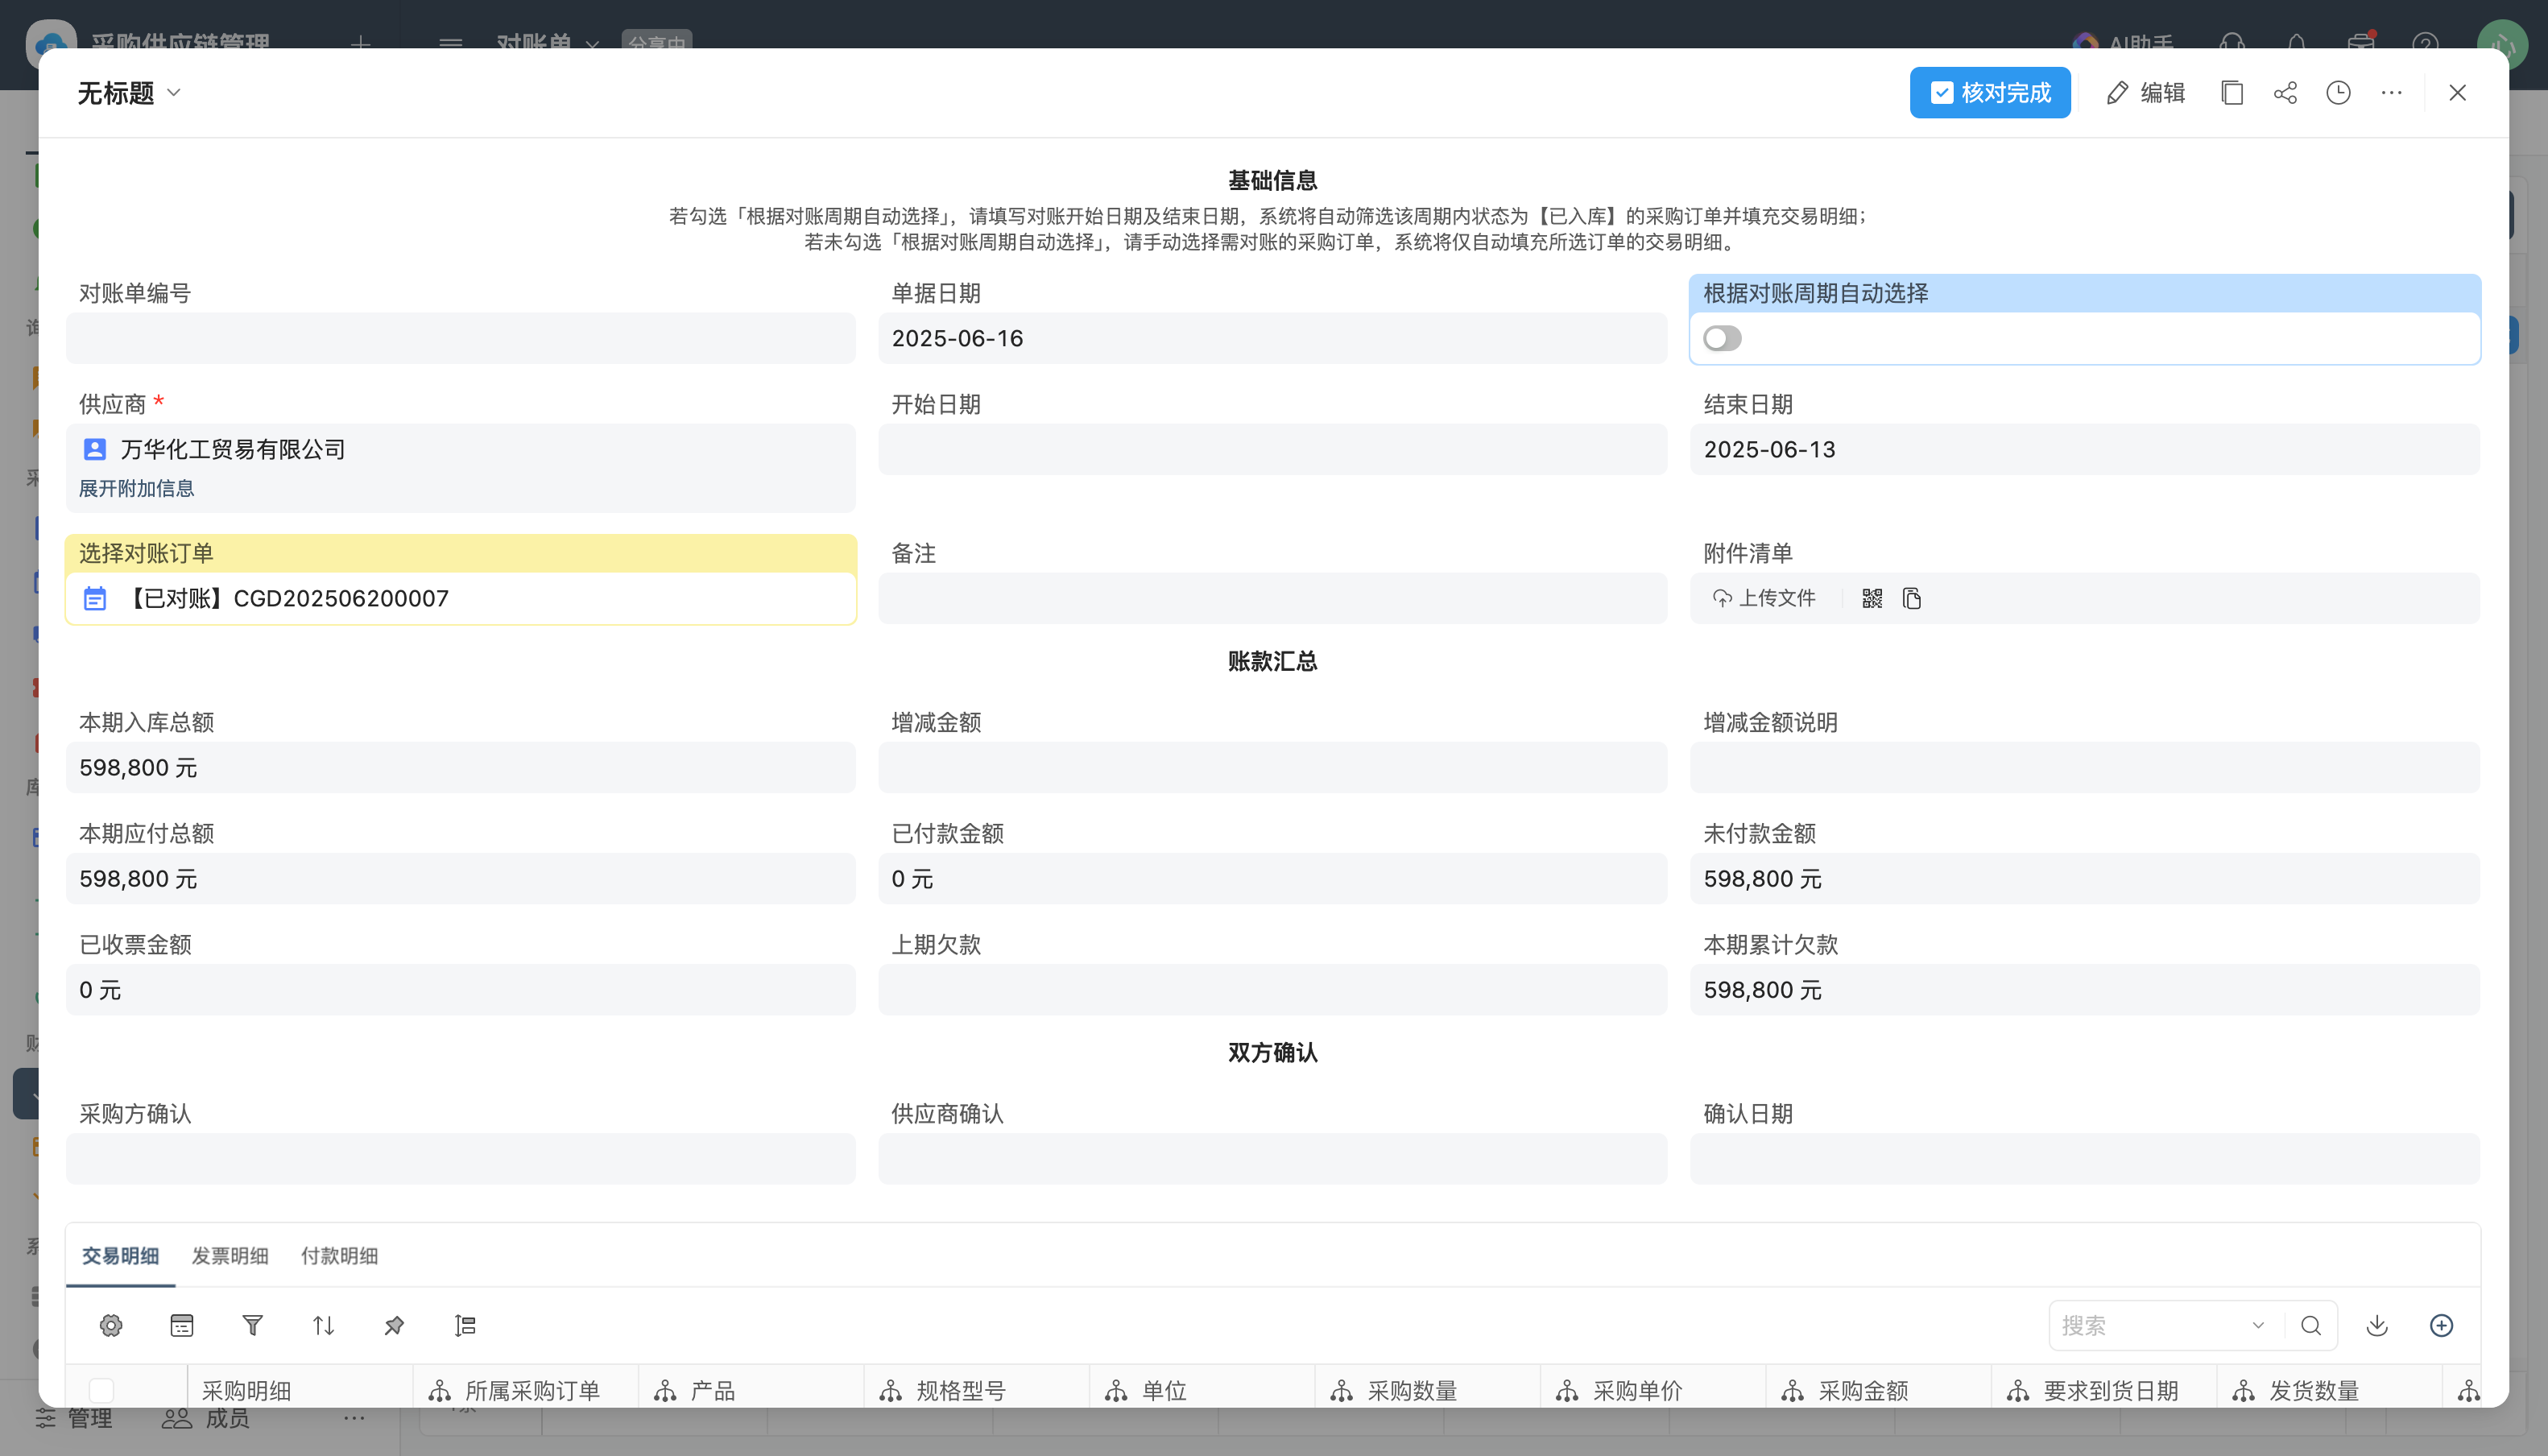The width and height of the screenshot is (2548, 1456).
Task: Click the 编辑 button
Action: 2145,93
